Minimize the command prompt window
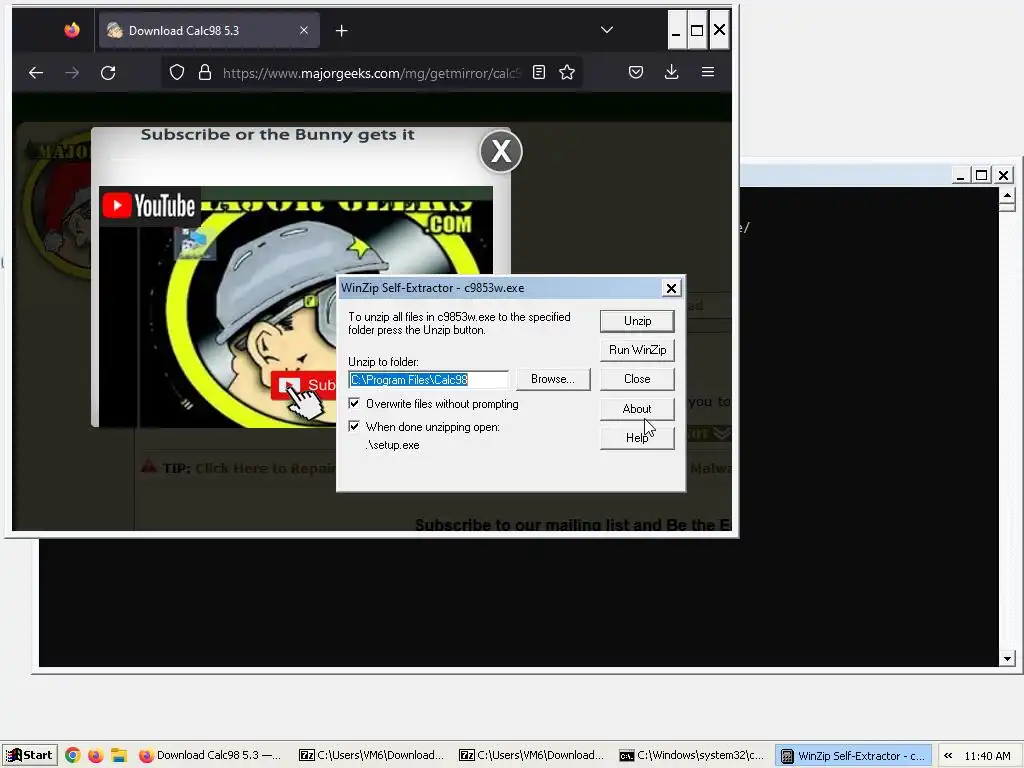The image size is (1024, 768). click(959, 175)
